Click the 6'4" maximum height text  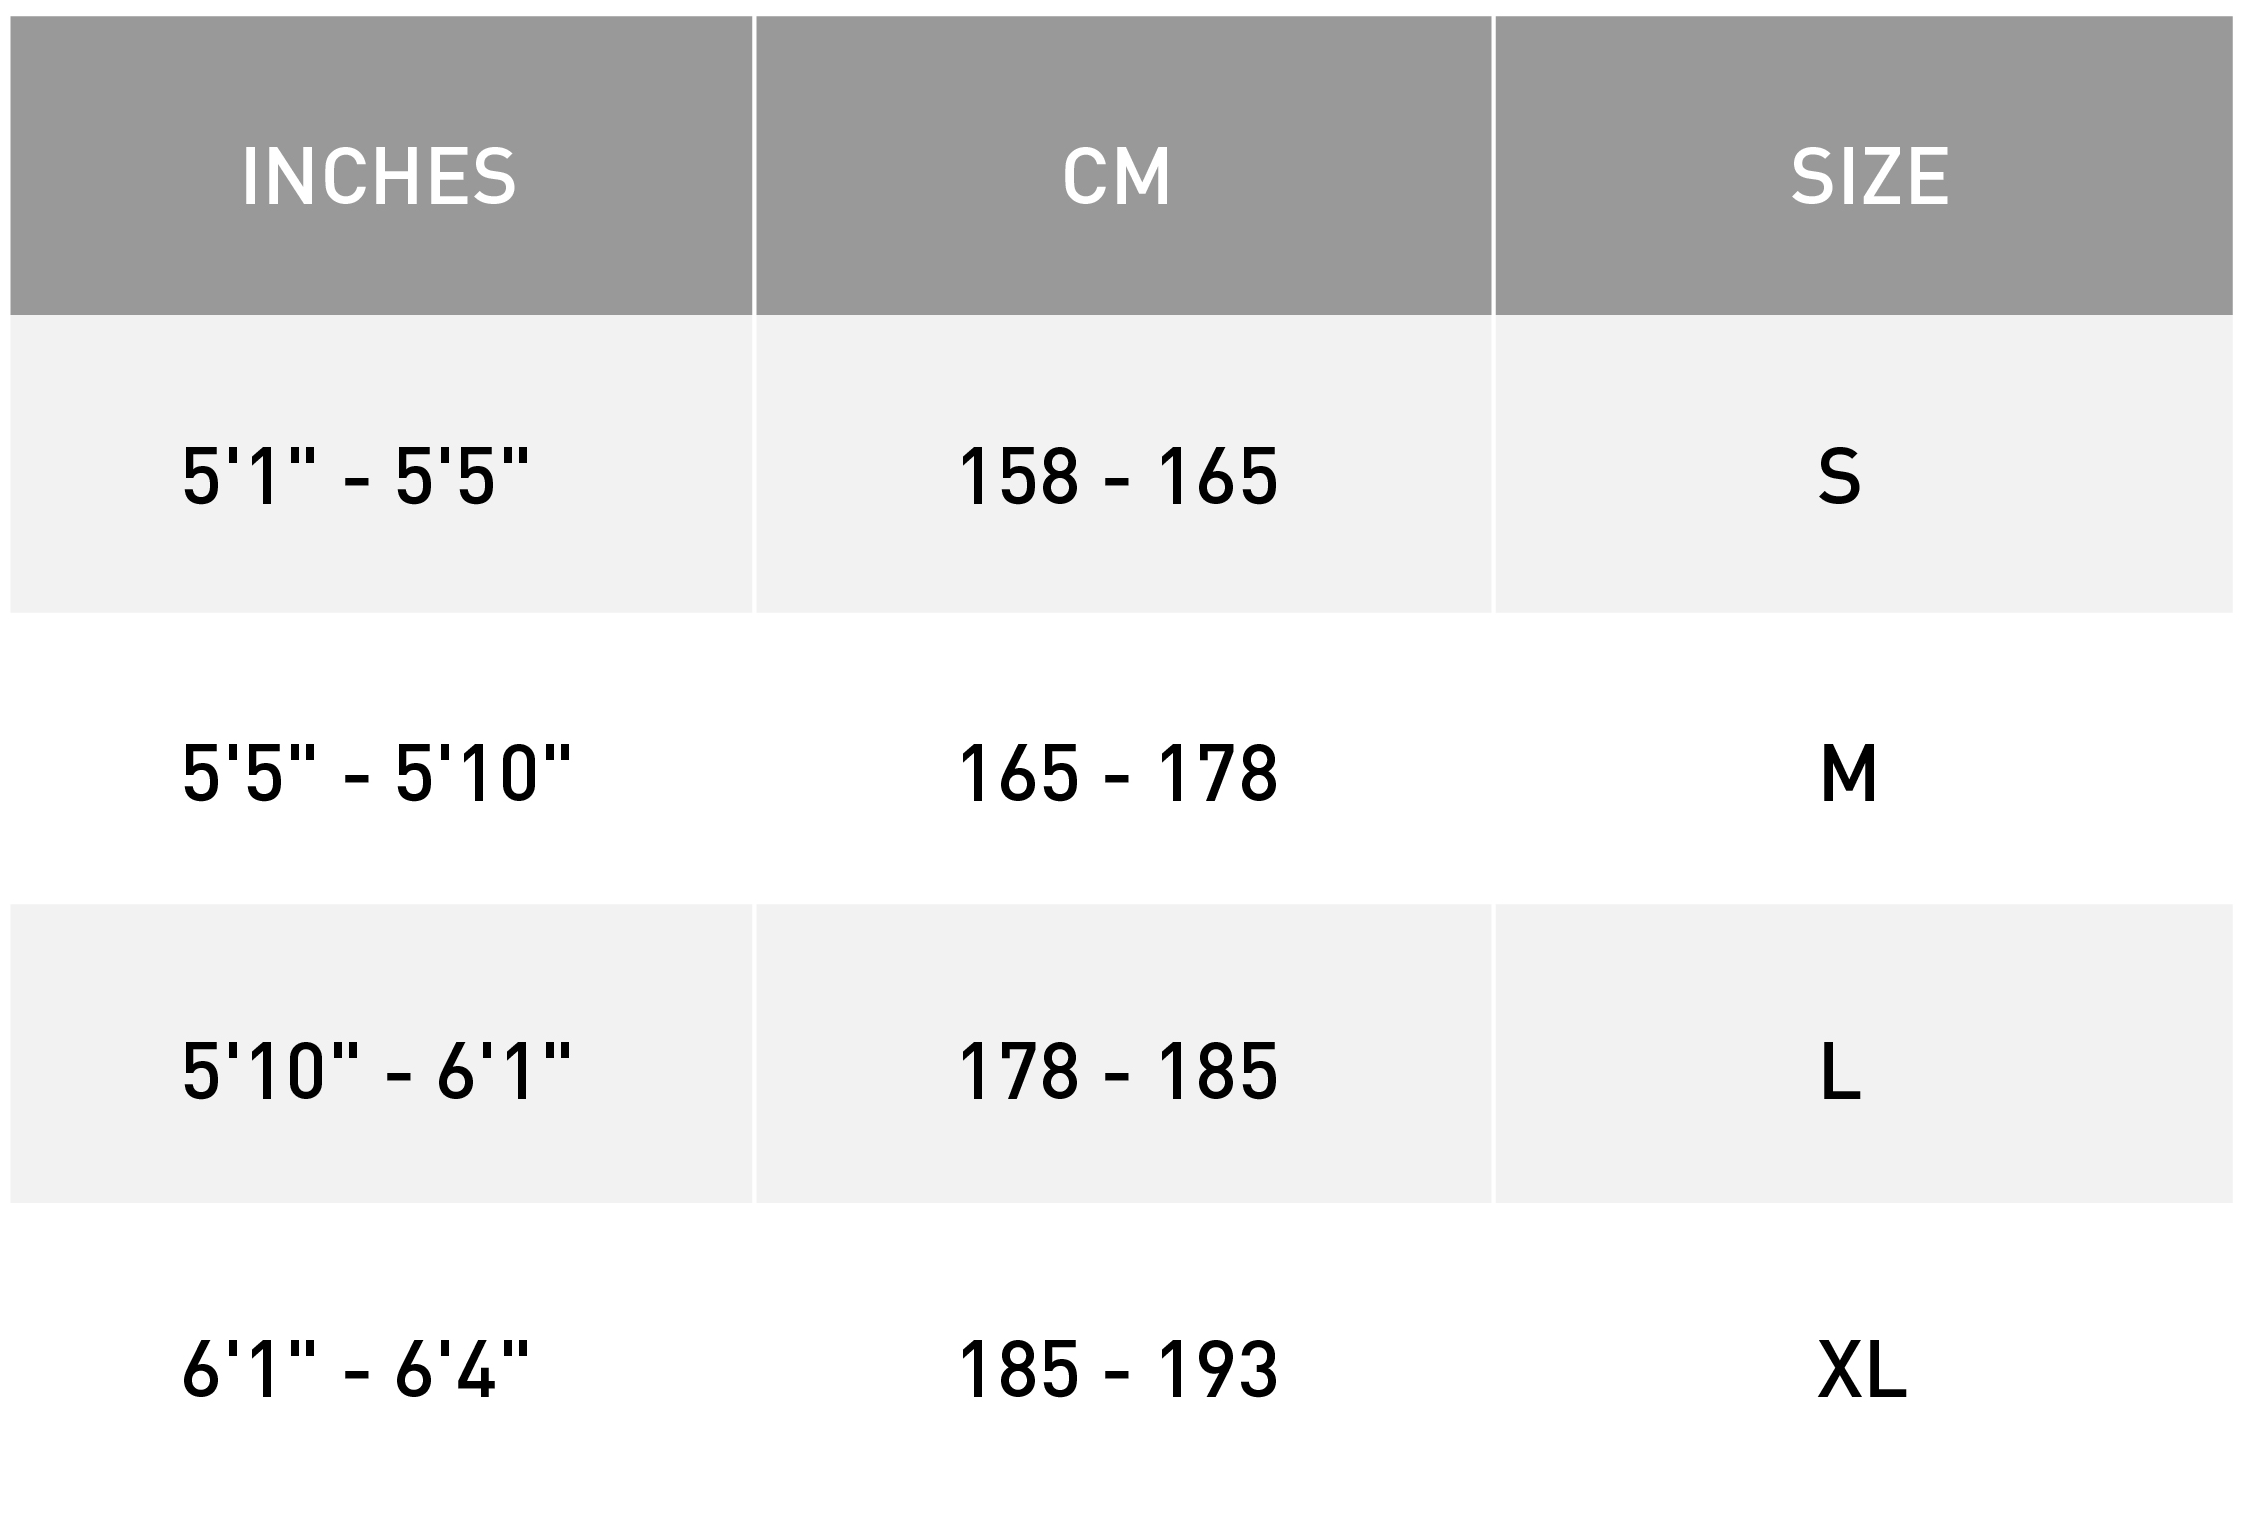pos(461,1366)
